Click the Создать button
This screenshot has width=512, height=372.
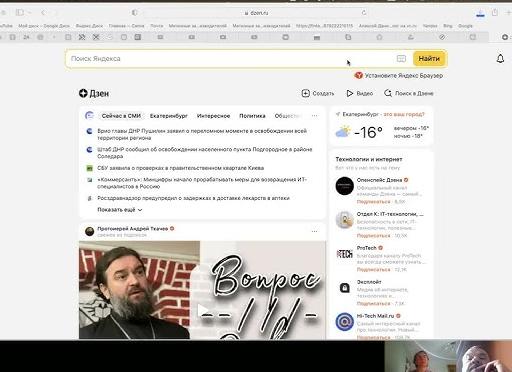(318, 93)
